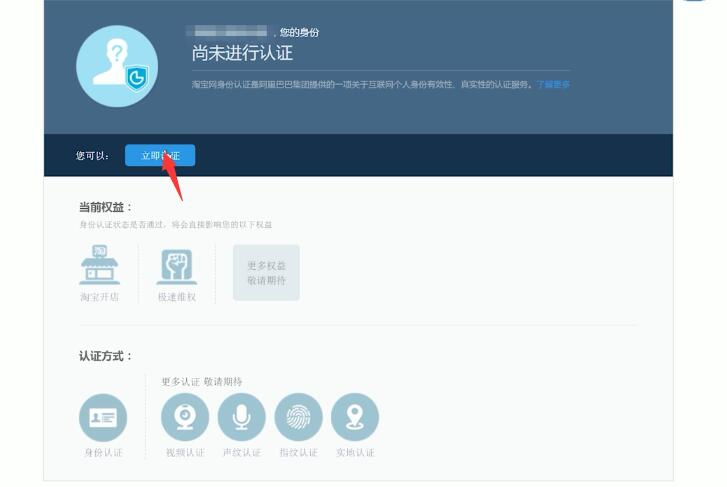Select the 淘宝开店 shop icon
The image size is (727, 487).
click(x=100, y=265)
